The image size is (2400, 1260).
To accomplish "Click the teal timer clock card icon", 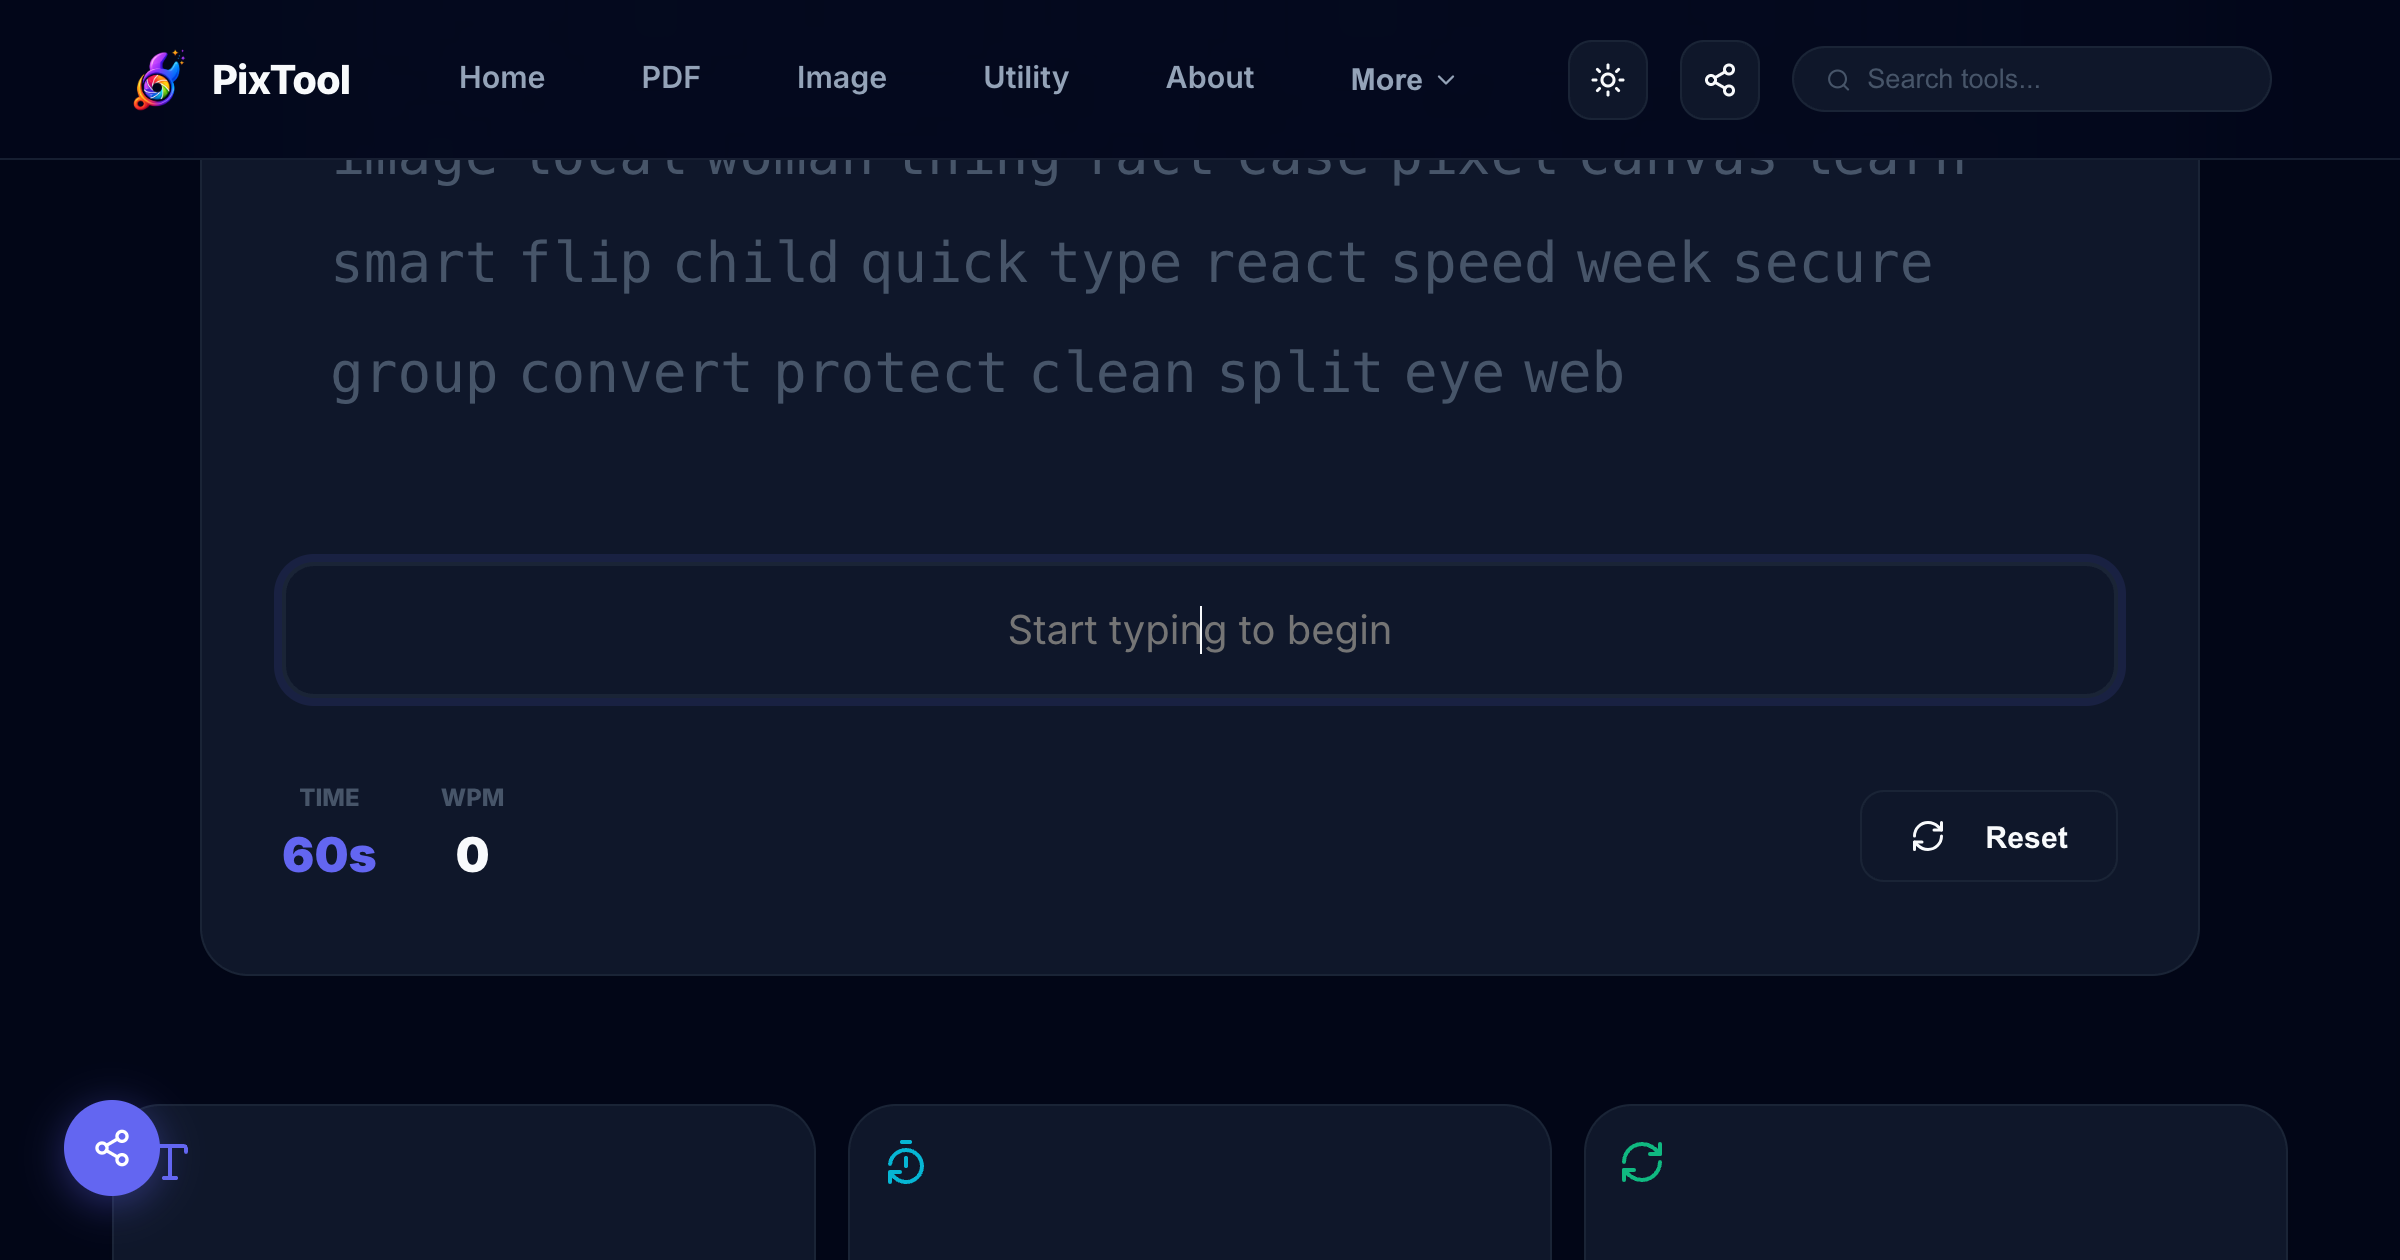I will click(x=906, y=1163).
